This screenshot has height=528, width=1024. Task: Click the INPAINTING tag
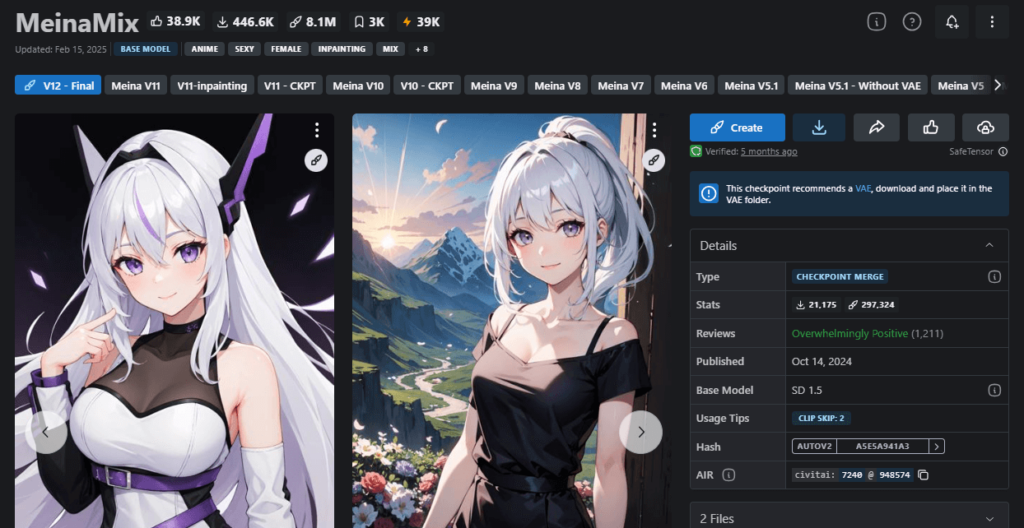tap(342, 49)
